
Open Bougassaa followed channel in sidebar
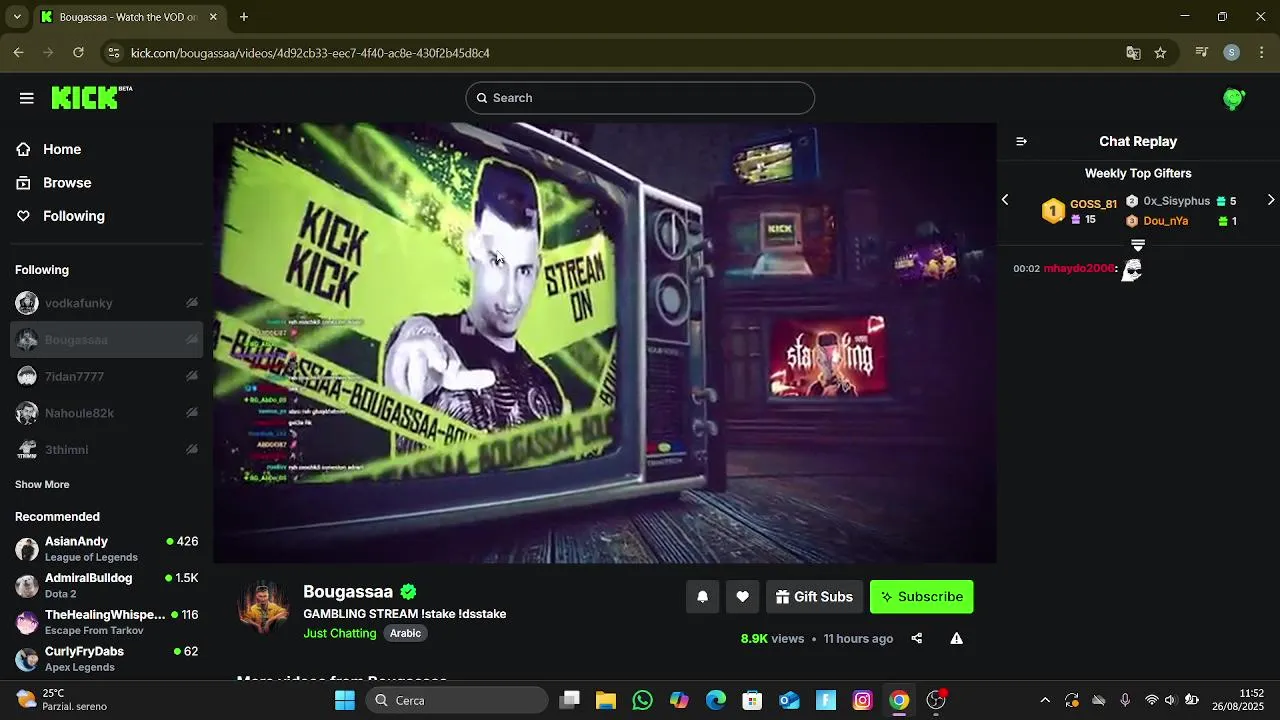click(106, 340)
